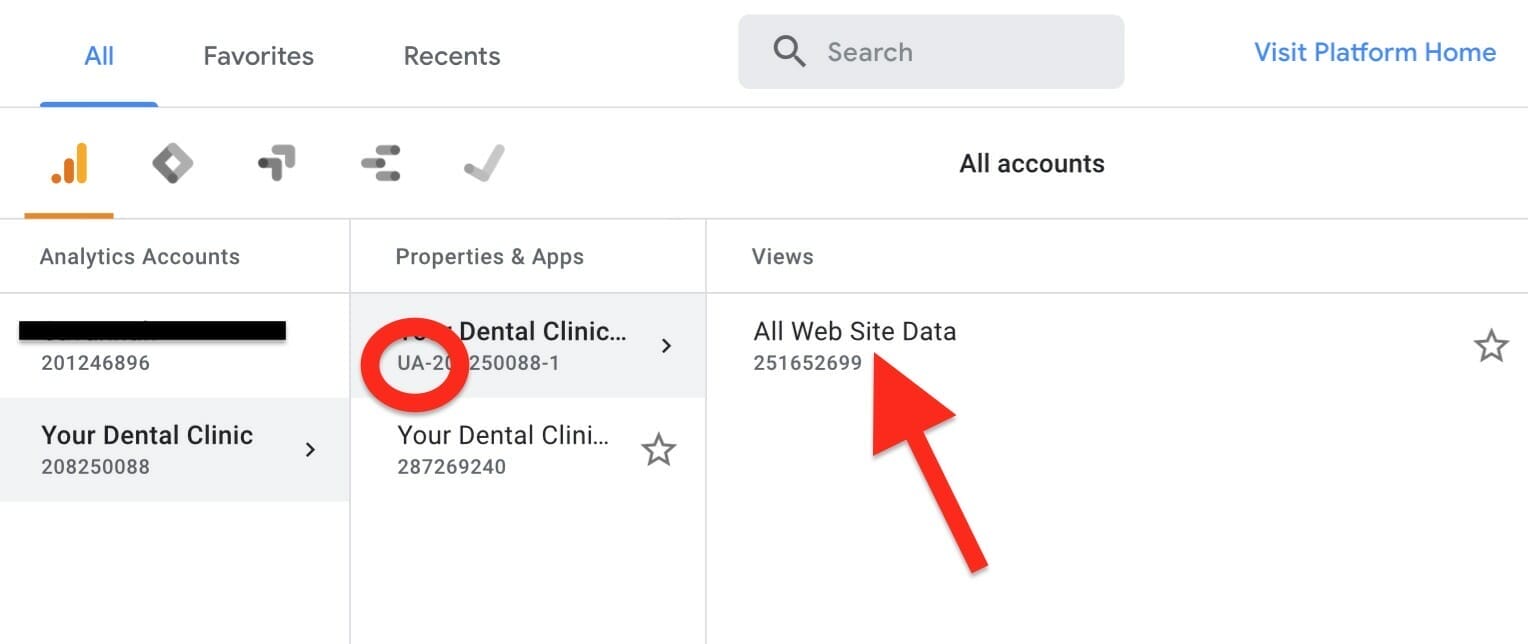Click the gray checkmark product icon
This screenshot has height=644, width=1528.
point(484,163)
